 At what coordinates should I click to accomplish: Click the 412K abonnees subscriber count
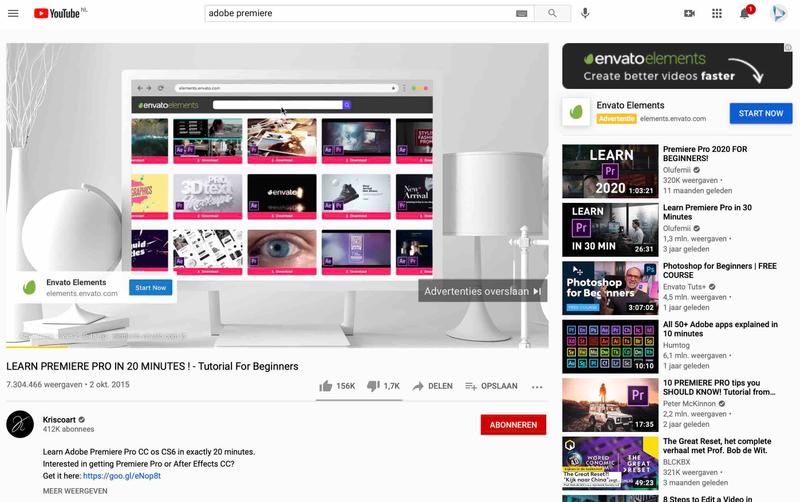pyautogui.click(x=68, y=430)
